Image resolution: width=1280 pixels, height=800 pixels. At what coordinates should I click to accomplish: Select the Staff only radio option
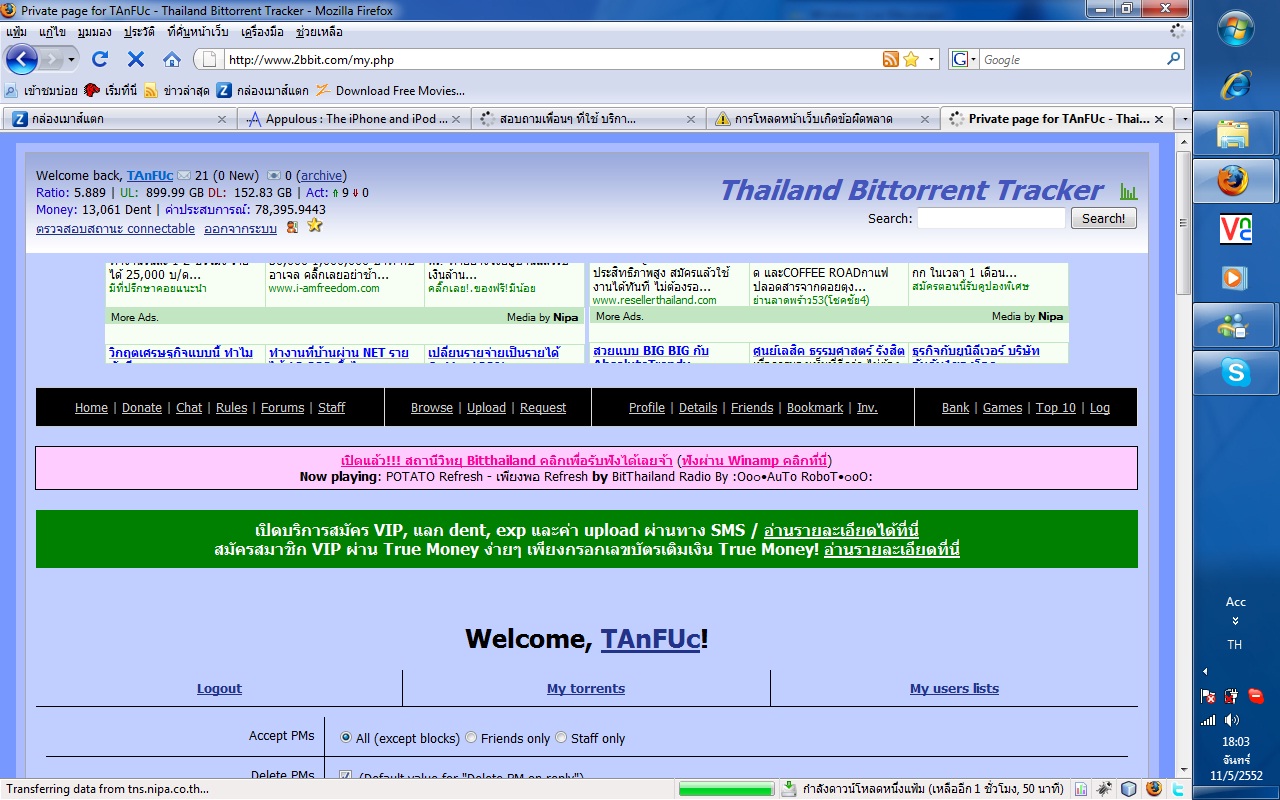tap(561, 738)
